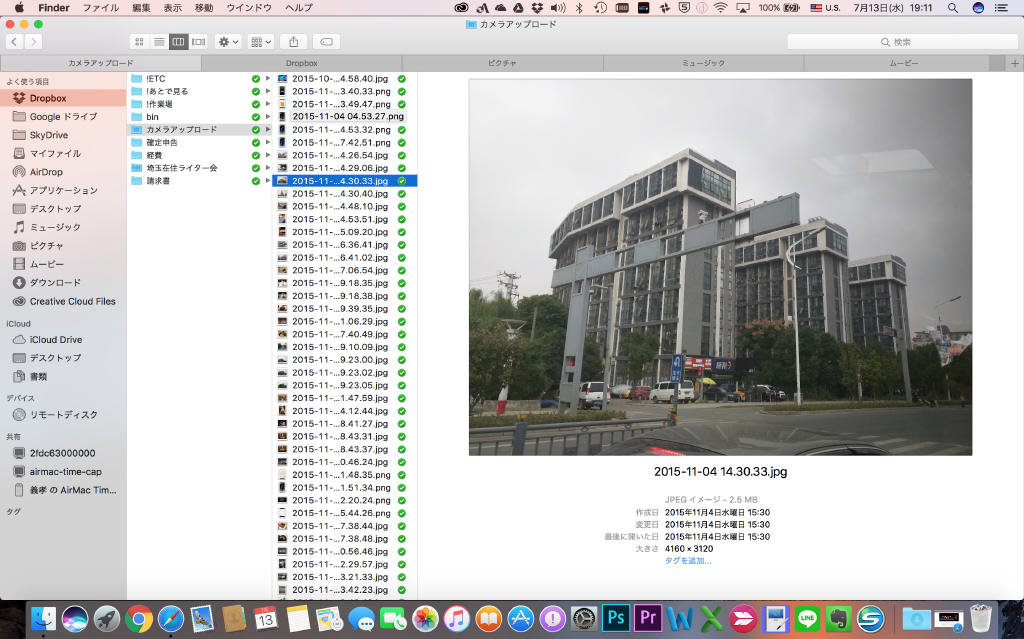Open System Preferences from the Dock

pyautogui.click(x=584, y=618)
